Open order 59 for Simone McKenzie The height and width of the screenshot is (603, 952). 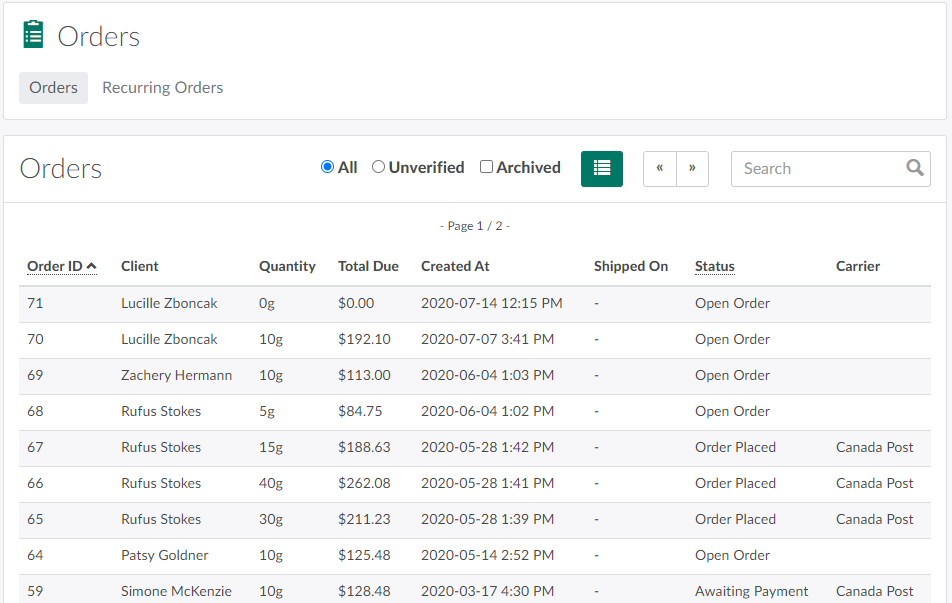35,591
